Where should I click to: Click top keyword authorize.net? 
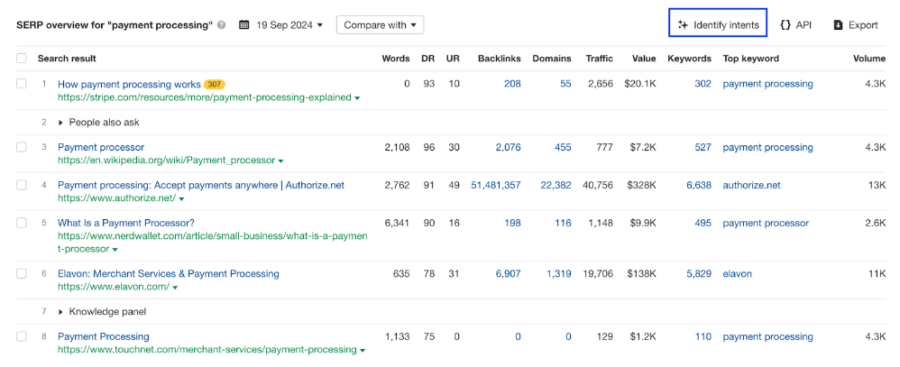pos(752,186)
